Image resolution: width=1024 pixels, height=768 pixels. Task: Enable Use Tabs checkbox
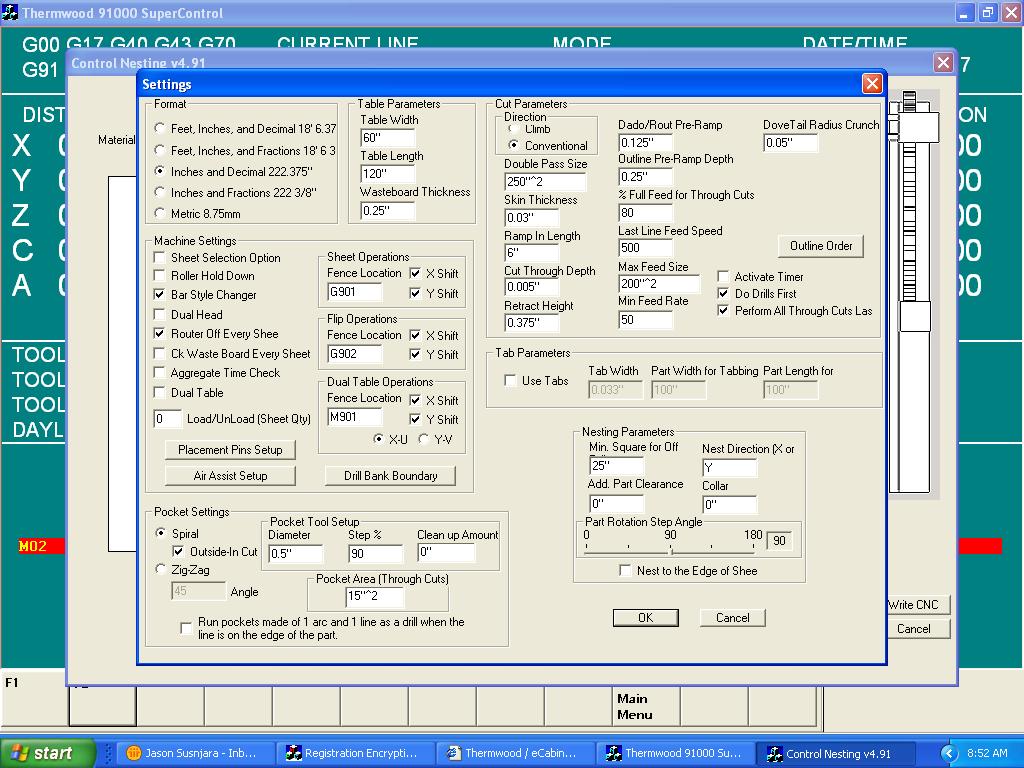(511, 380)
